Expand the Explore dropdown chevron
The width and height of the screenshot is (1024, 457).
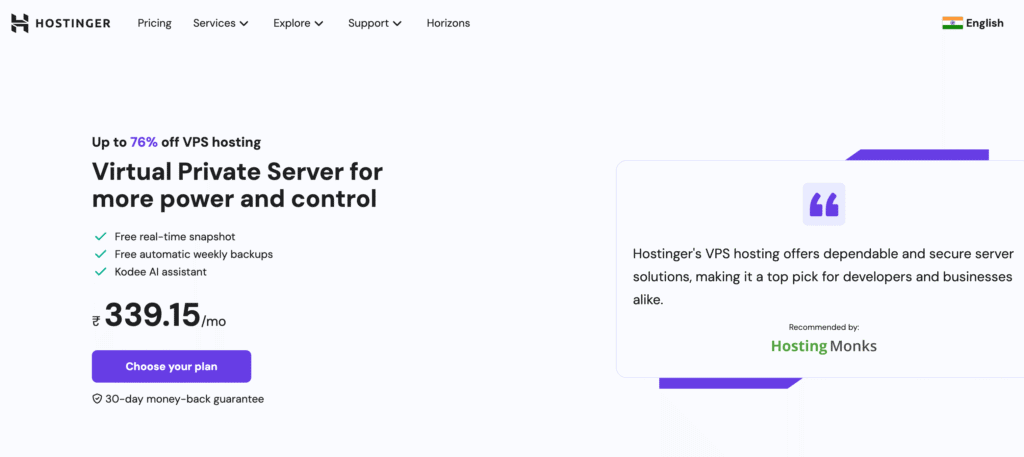(319, 24)
